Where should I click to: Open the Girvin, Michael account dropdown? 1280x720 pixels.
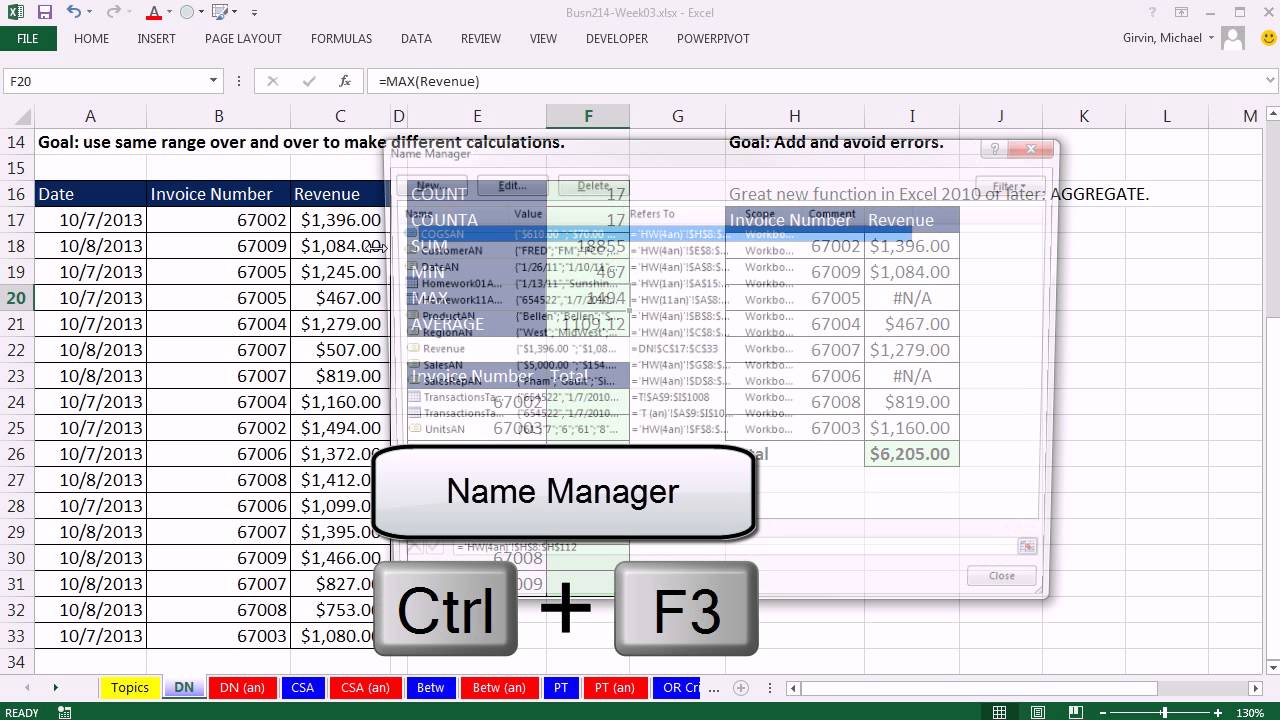pyautogui.click(x=1211, y=39)
